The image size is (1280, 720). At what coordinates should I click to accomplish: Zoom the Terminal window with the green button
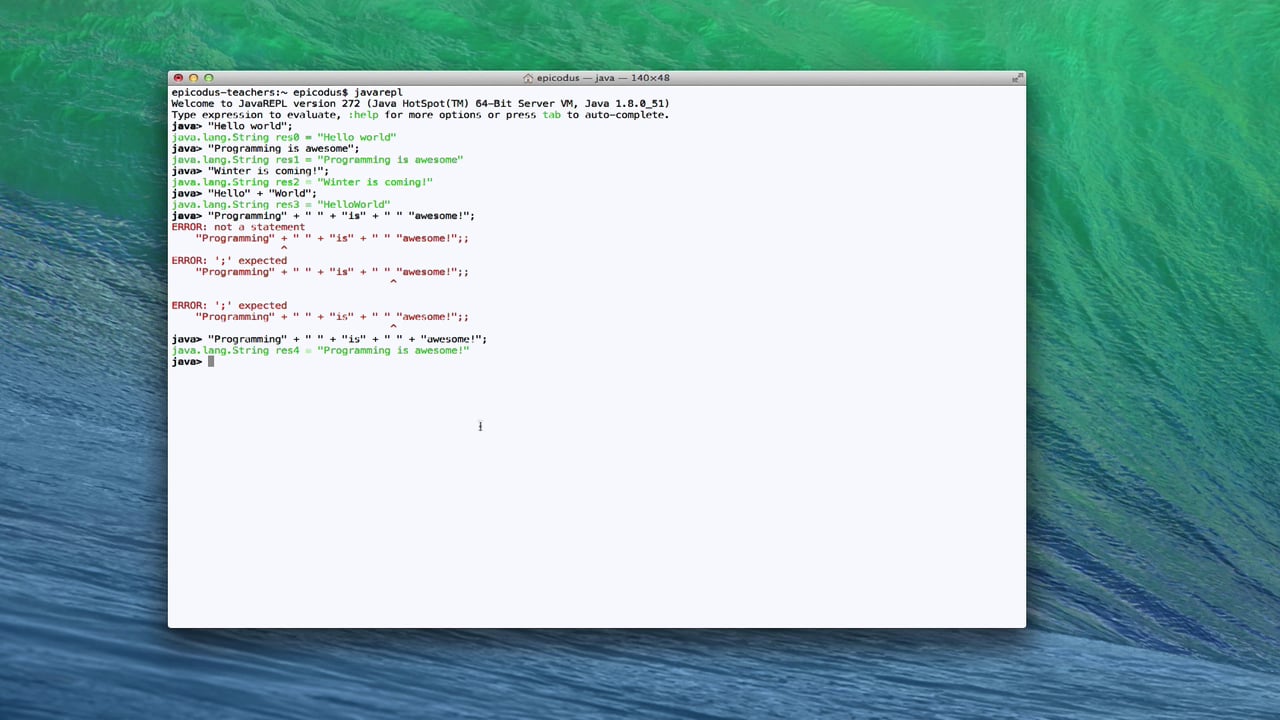[x=208, y=78]
